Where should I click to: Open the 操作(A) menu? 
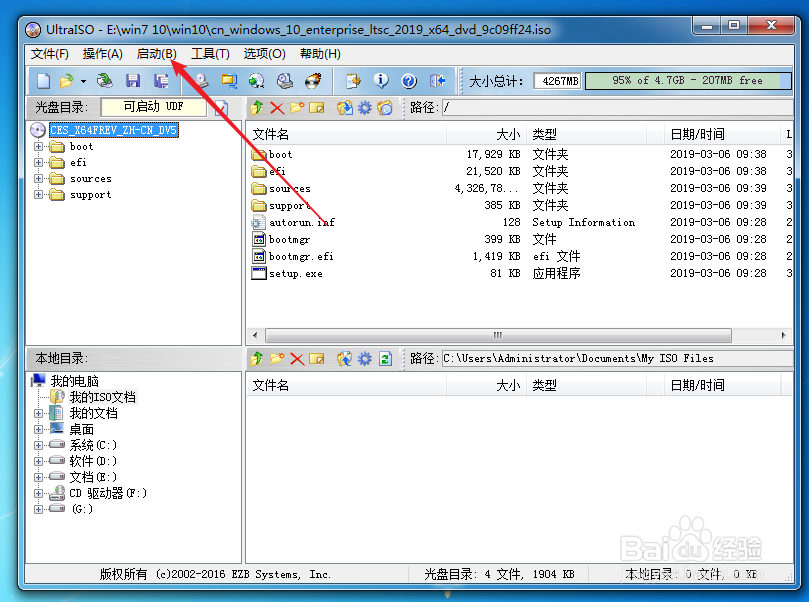[103, 54]
